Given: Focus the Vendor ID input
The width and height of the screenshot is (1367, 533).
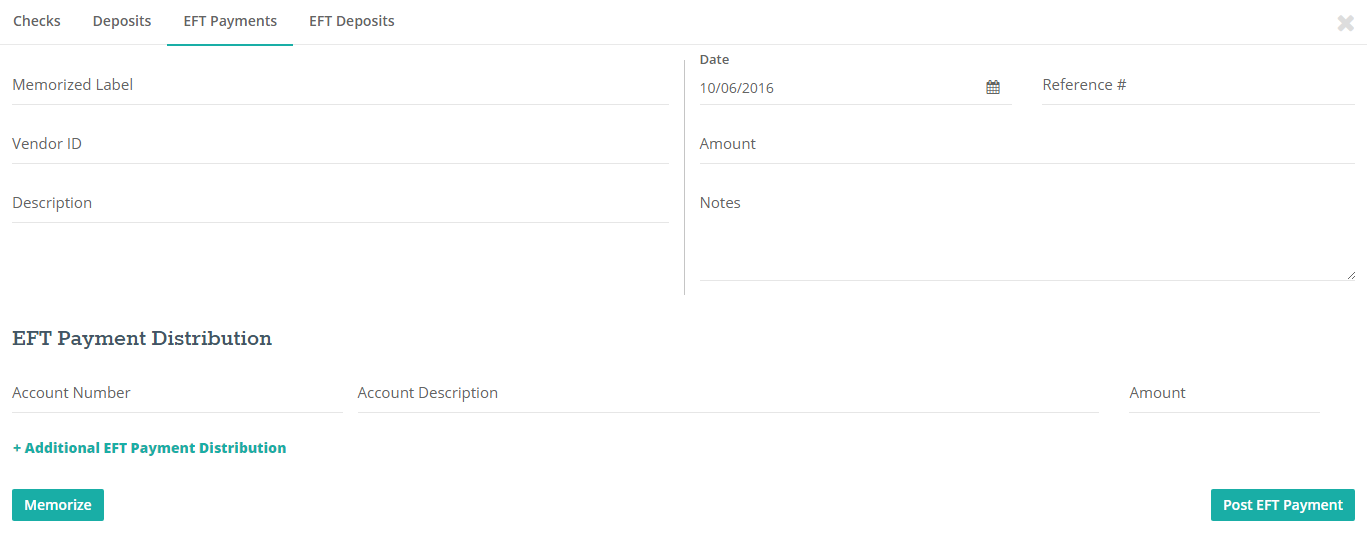Looking at the screenshot, I should 340,145.
